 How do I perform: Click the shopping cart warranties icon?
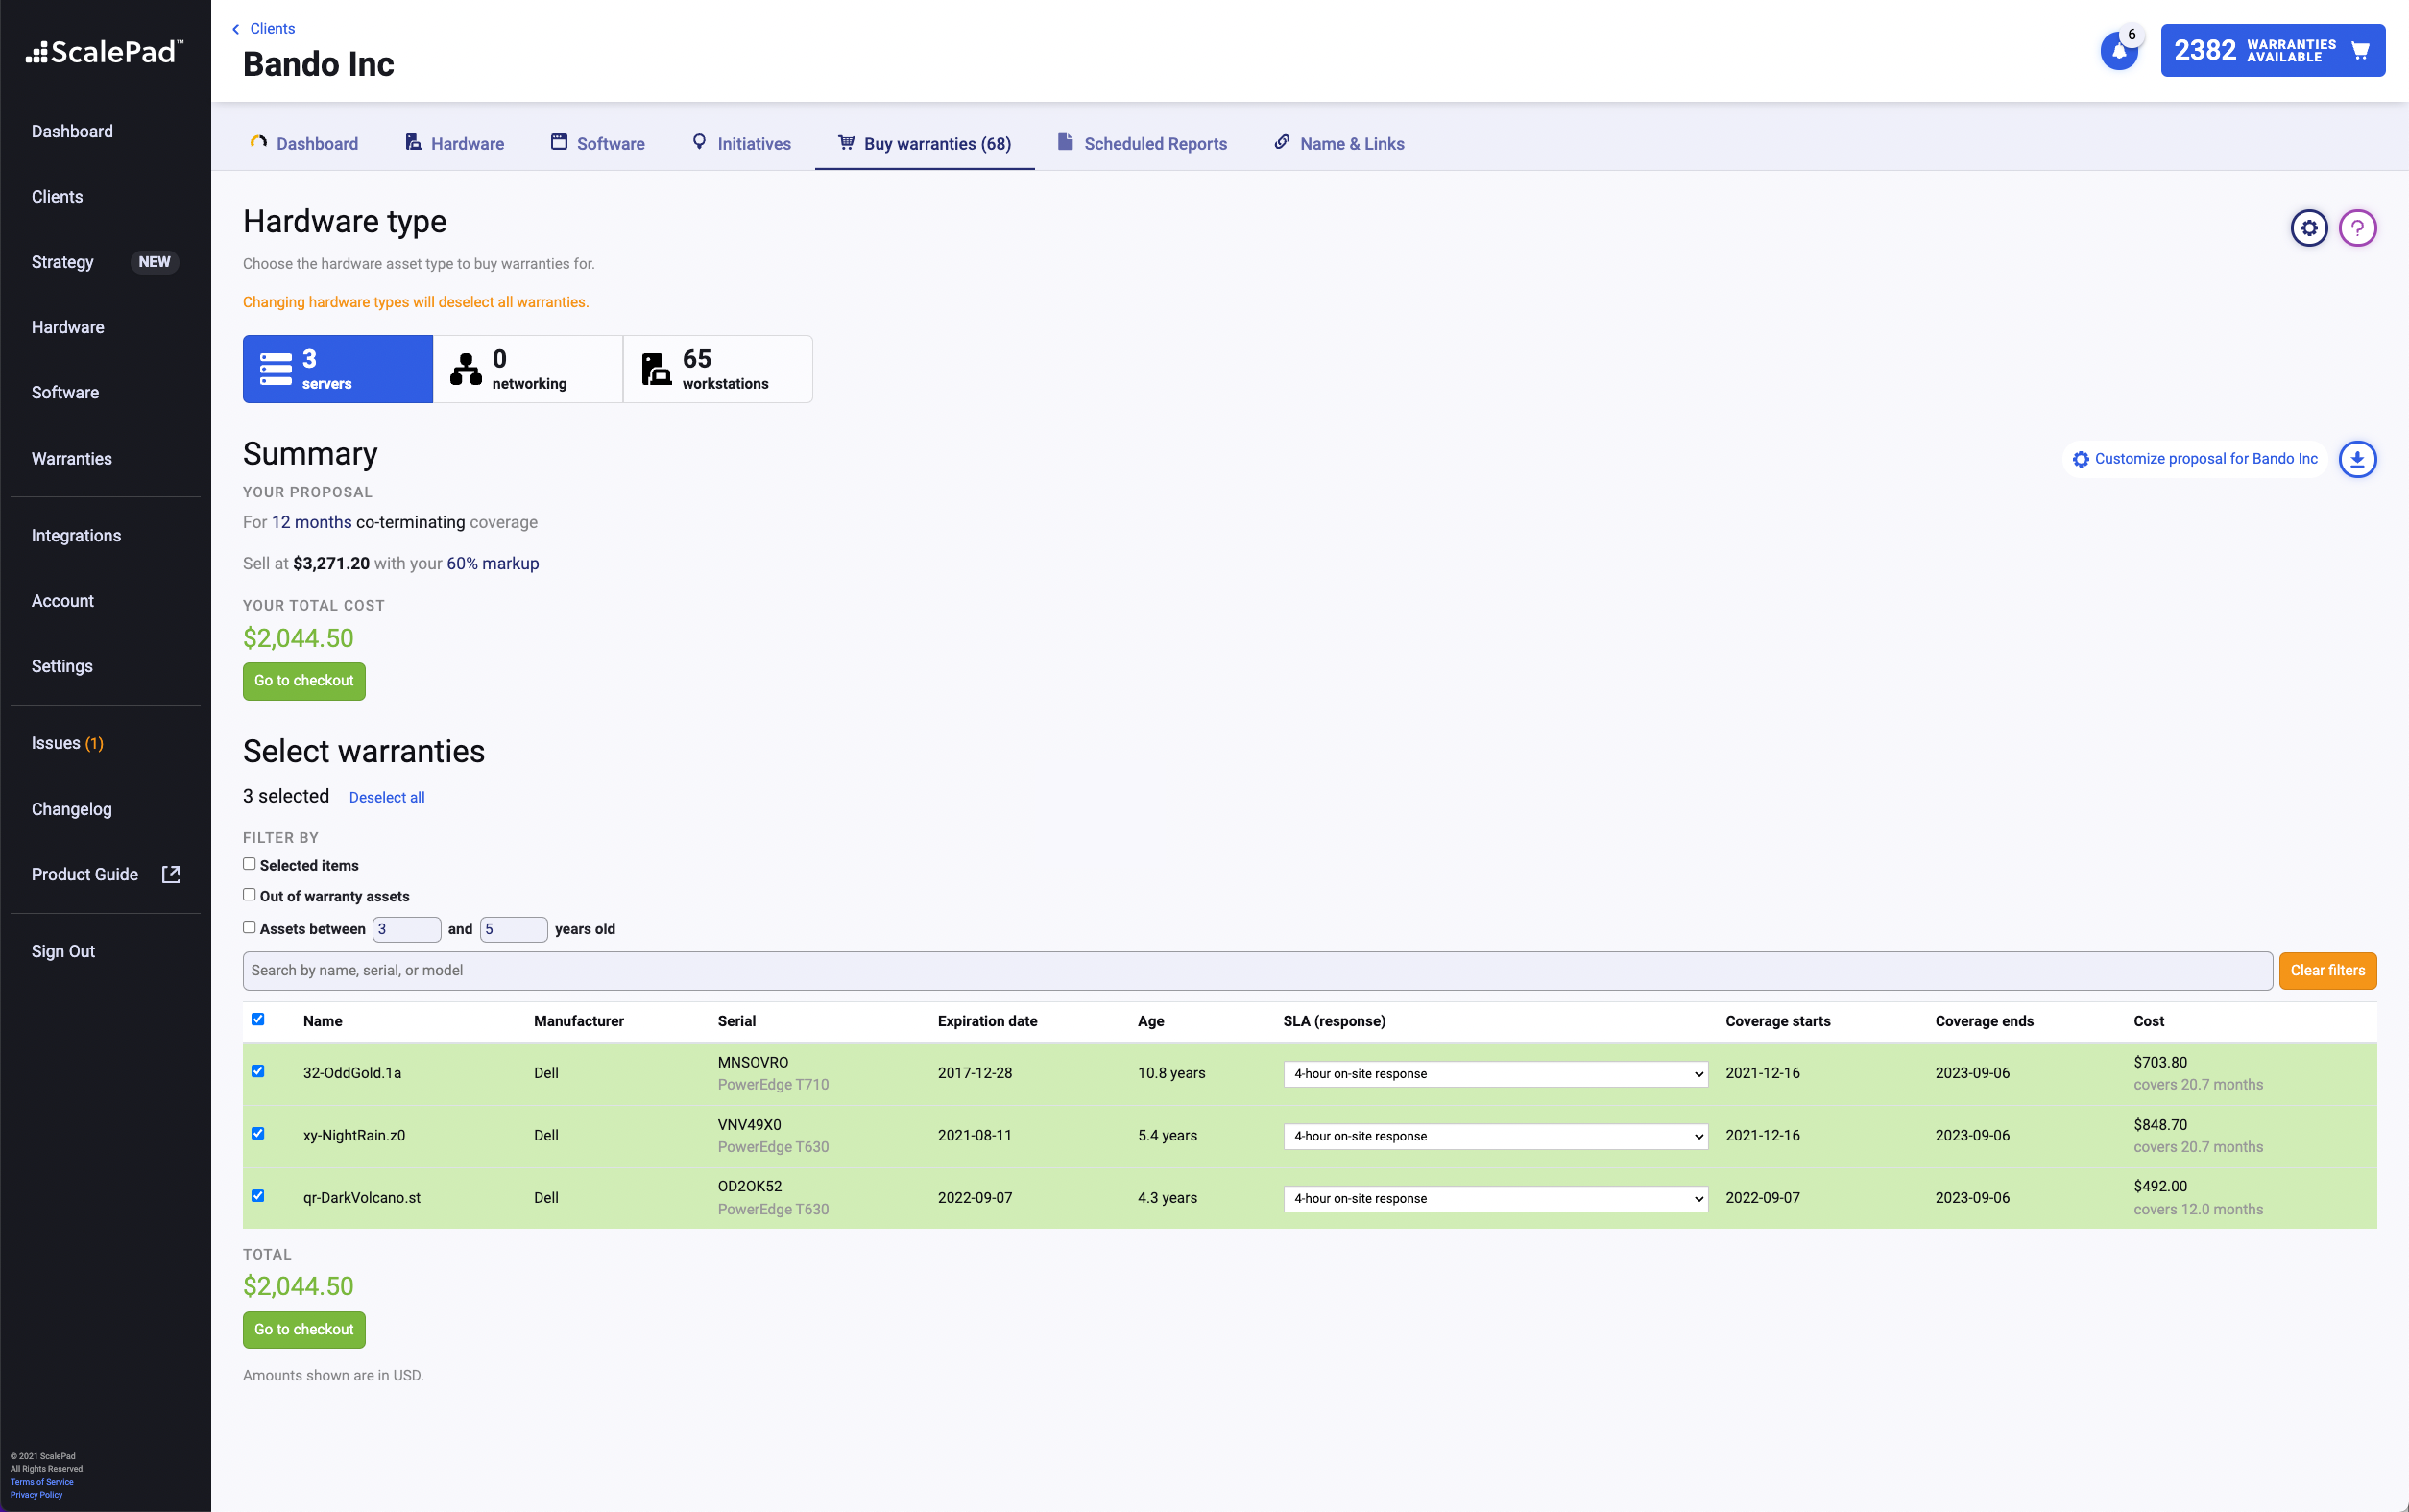pos(2360,51)
